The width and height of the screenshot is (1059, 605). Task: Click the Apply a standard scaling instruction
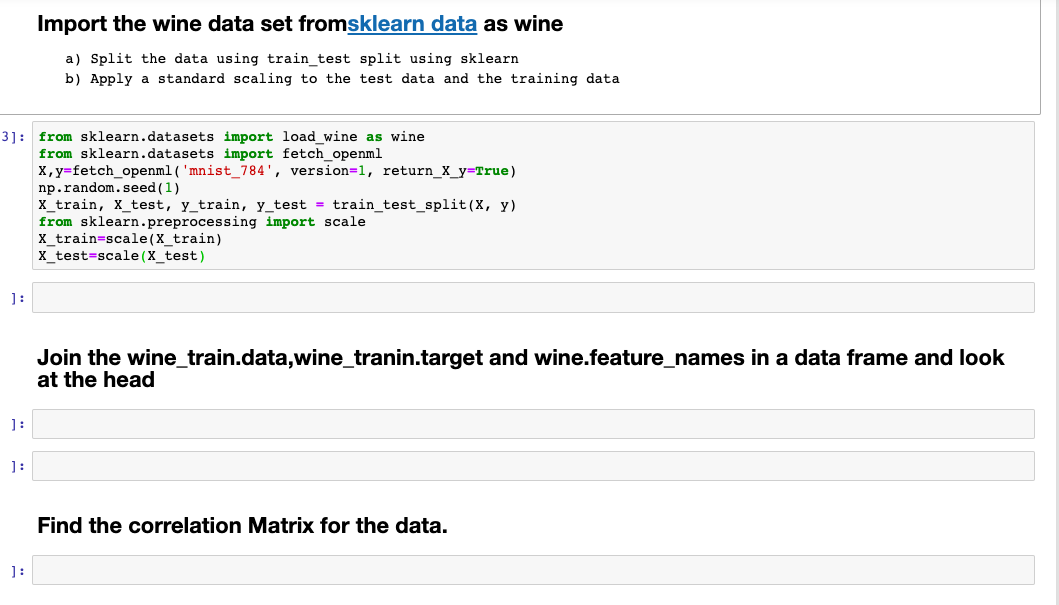[x=342, y=78]
